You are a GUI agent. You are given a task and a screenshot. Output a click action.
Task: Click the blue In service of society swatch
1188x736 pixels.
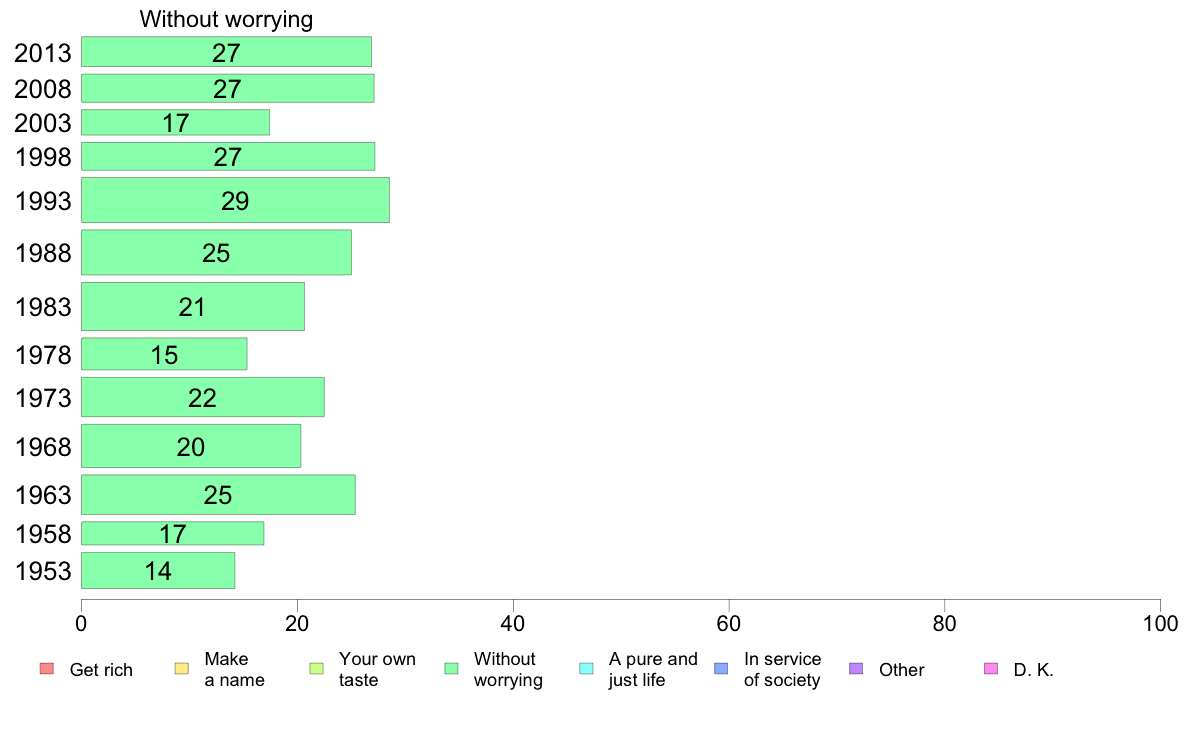[x=721, y=669]
